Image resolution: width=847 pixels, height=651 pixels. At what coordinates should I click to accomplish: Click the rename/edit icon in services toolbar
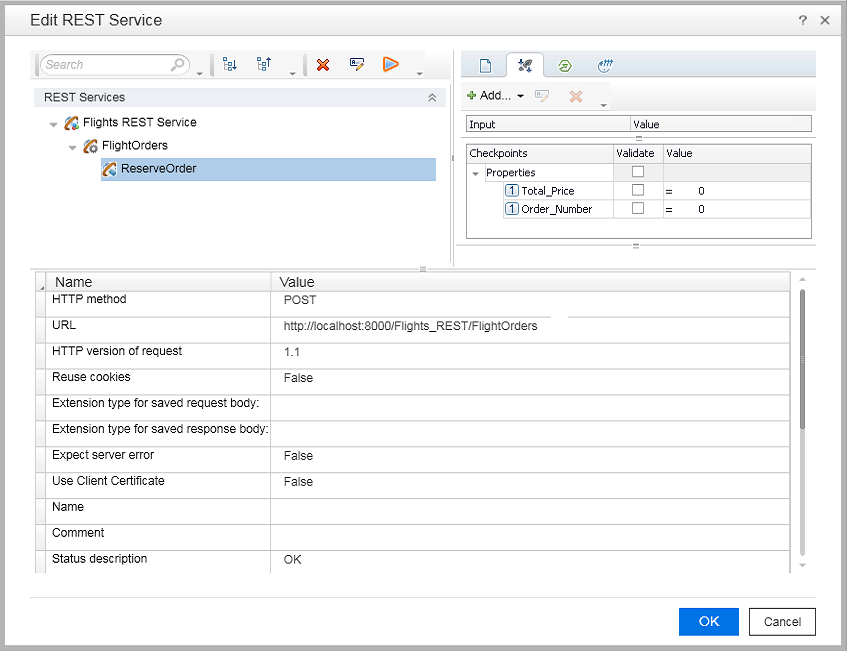point(356,65)
